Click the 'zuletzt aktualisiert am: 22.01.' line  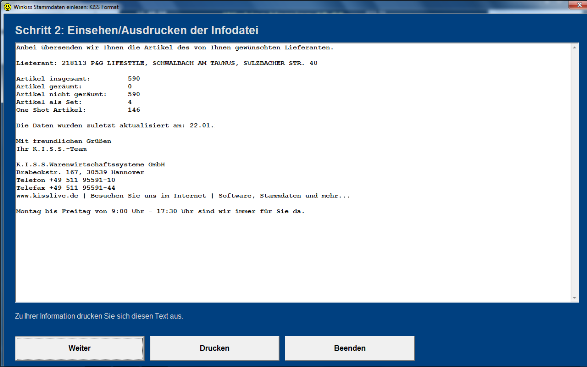(x=115, y=125)
